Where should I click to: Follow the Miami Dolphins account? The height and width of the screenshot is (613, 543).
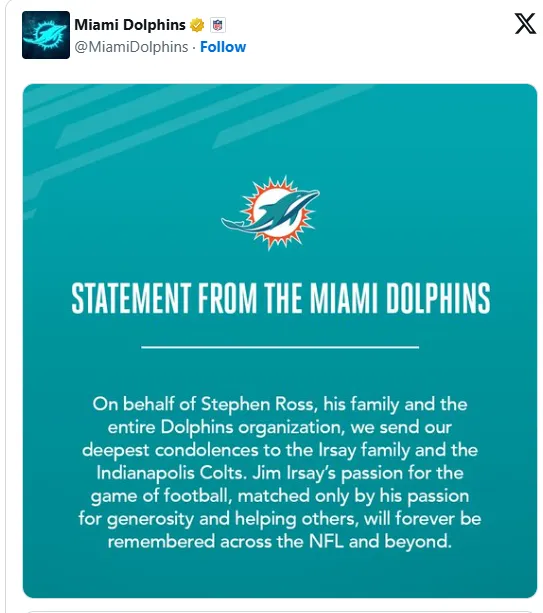(x=223, y=47)
